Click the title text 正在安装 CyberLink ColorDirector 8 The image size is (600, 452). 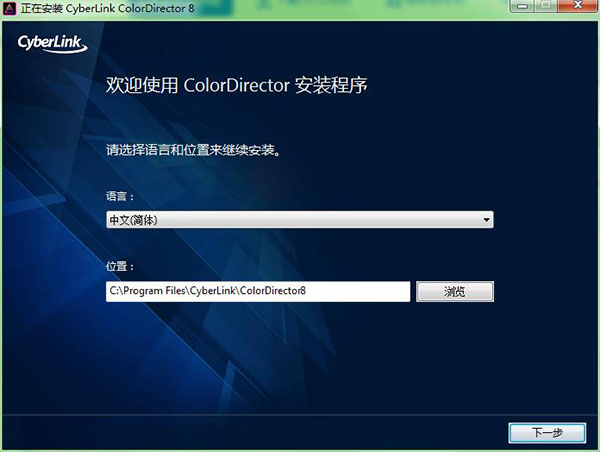pos(108,8)
